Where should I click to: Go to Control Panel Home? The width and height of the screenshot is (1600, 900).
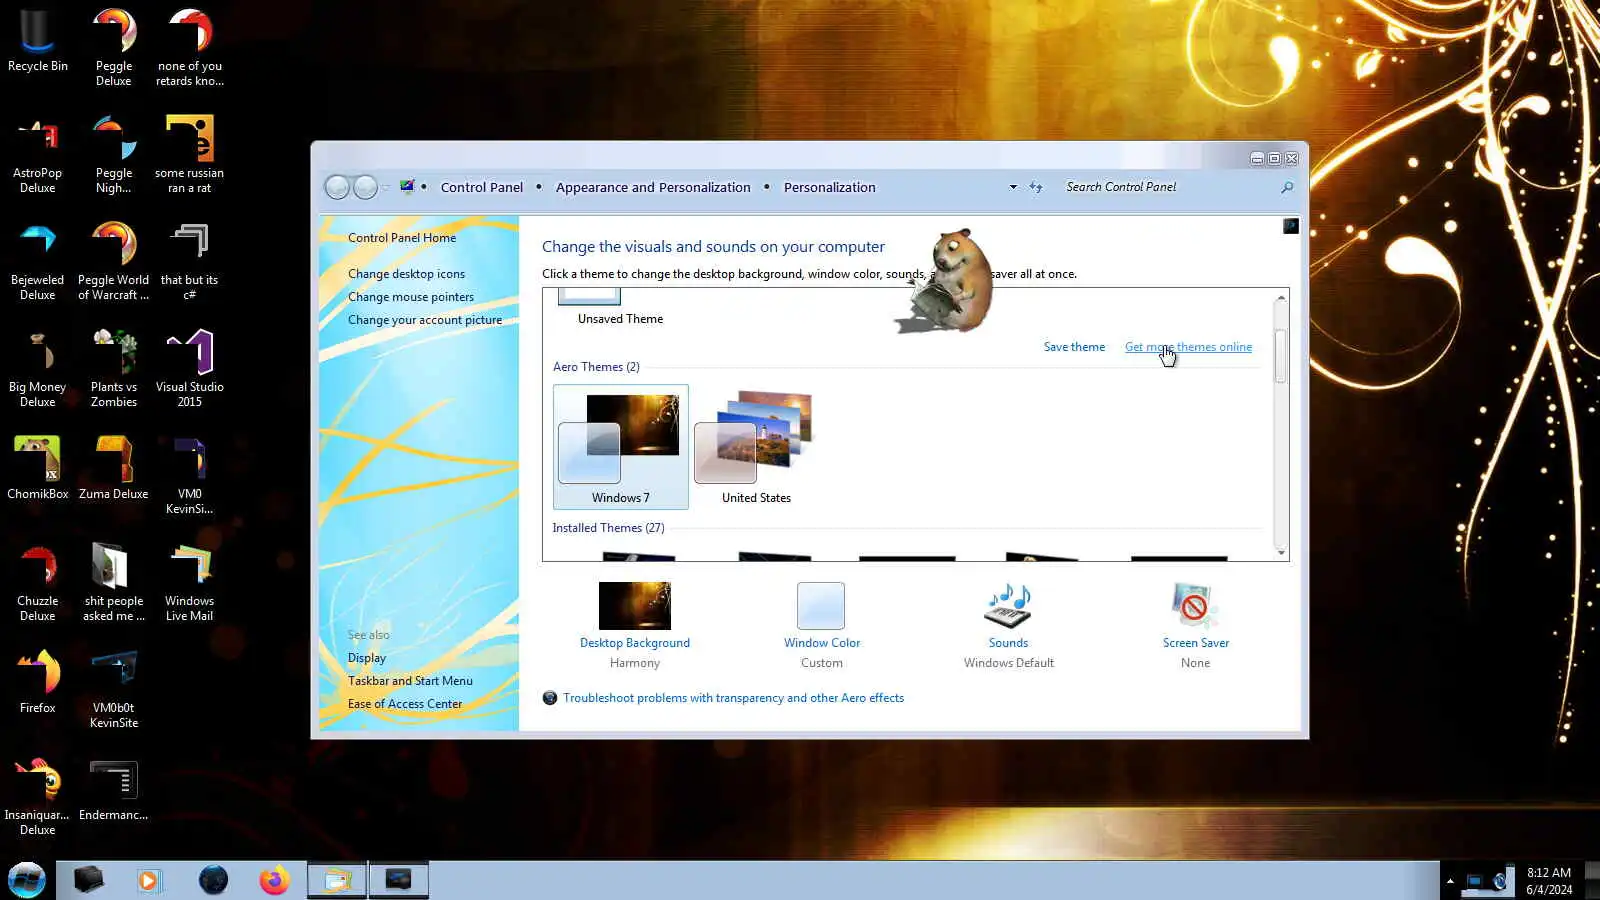coord(402,238)
